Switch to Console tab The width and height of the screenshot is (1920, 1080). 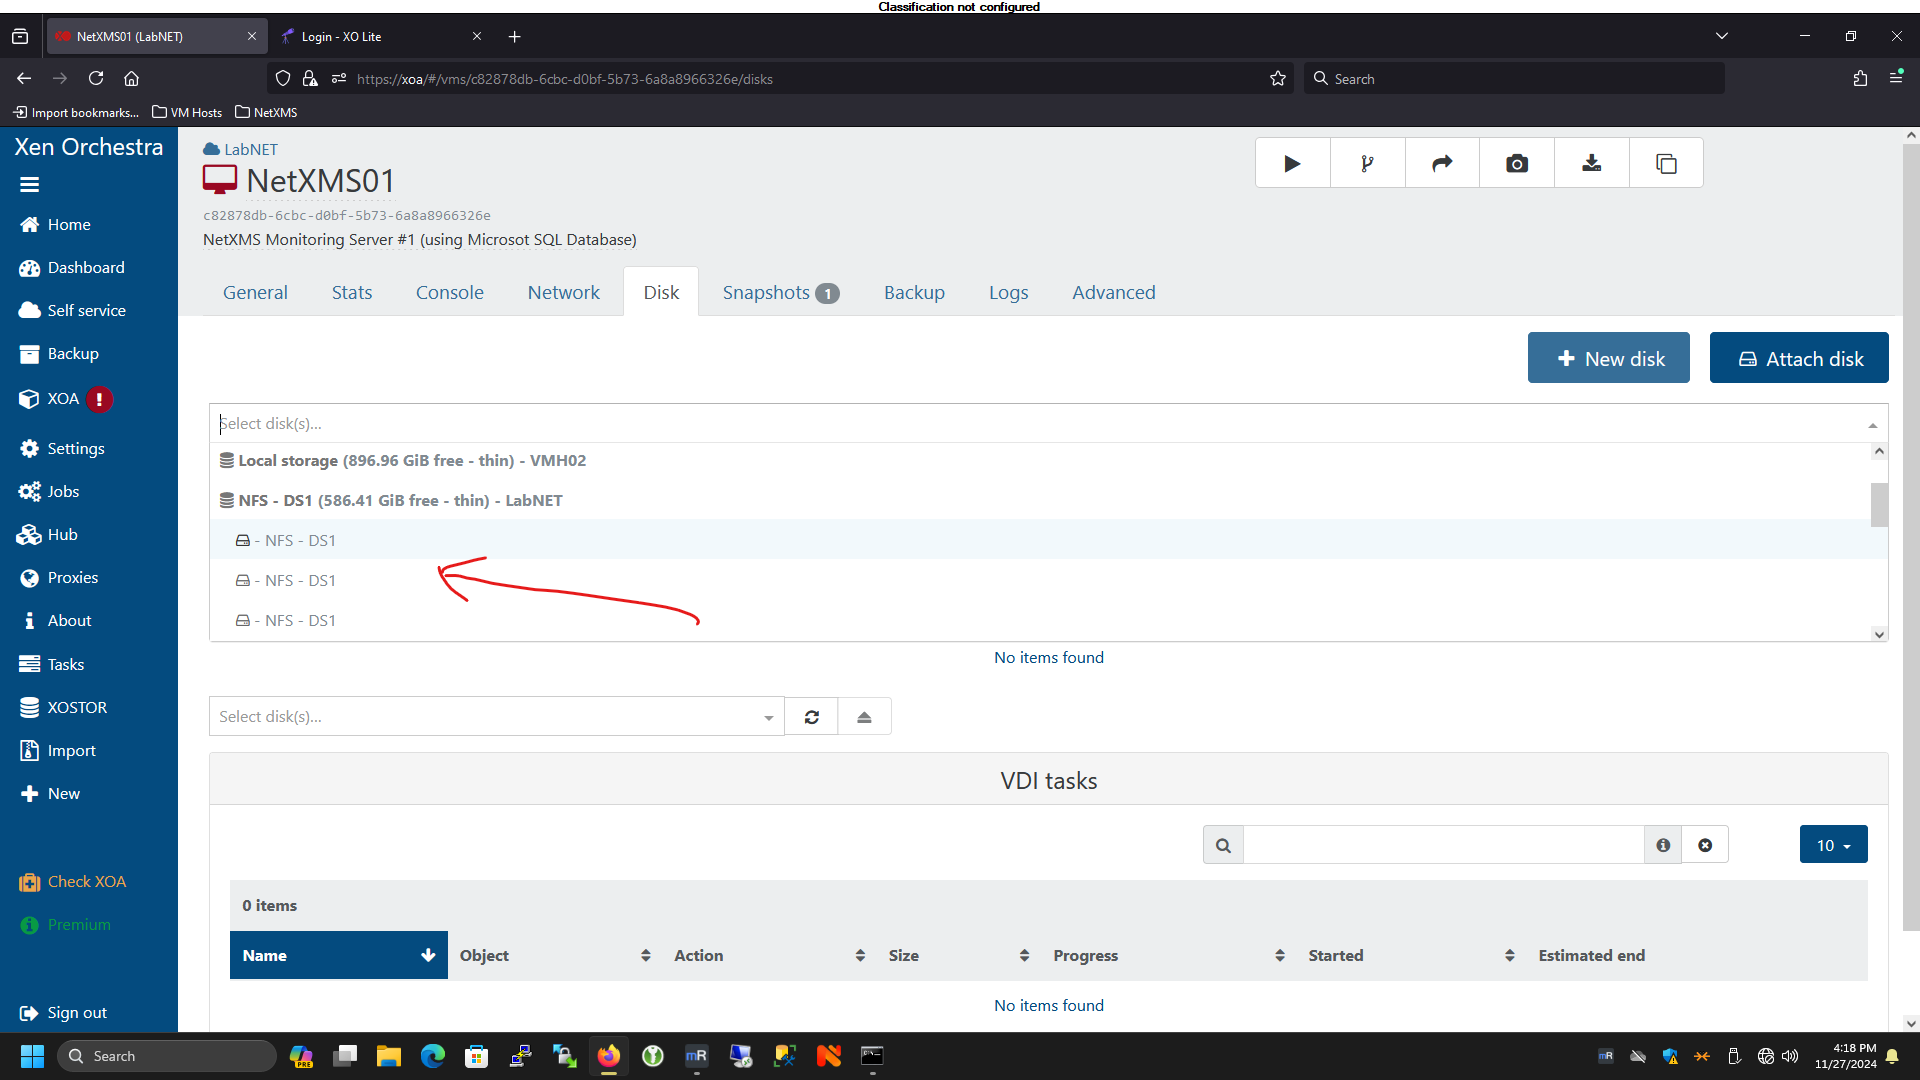pos(450,293)
